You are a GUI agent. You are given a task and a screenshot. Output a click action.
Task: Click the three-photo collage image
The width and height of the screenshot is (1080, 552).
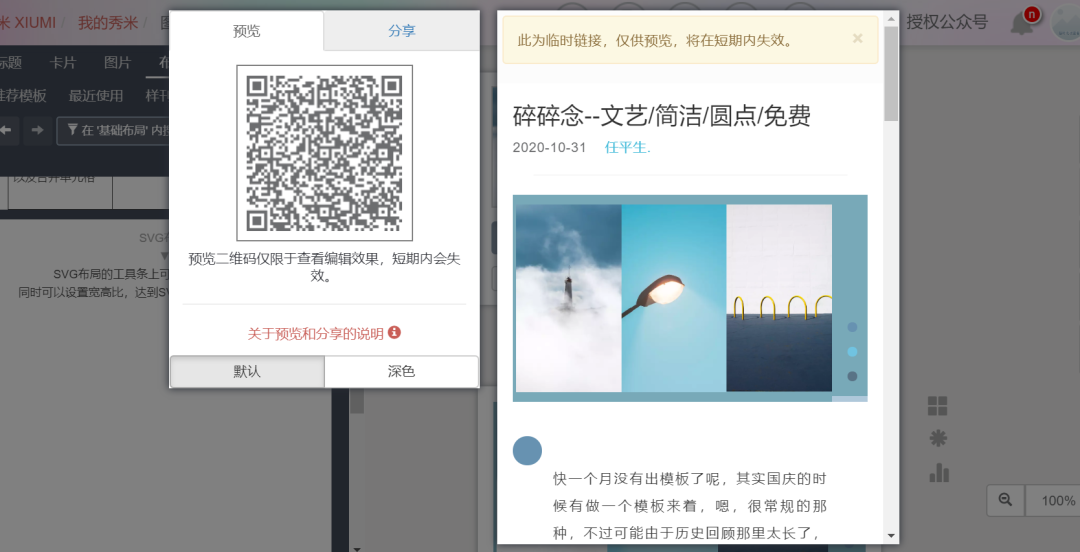pos(690,298)
